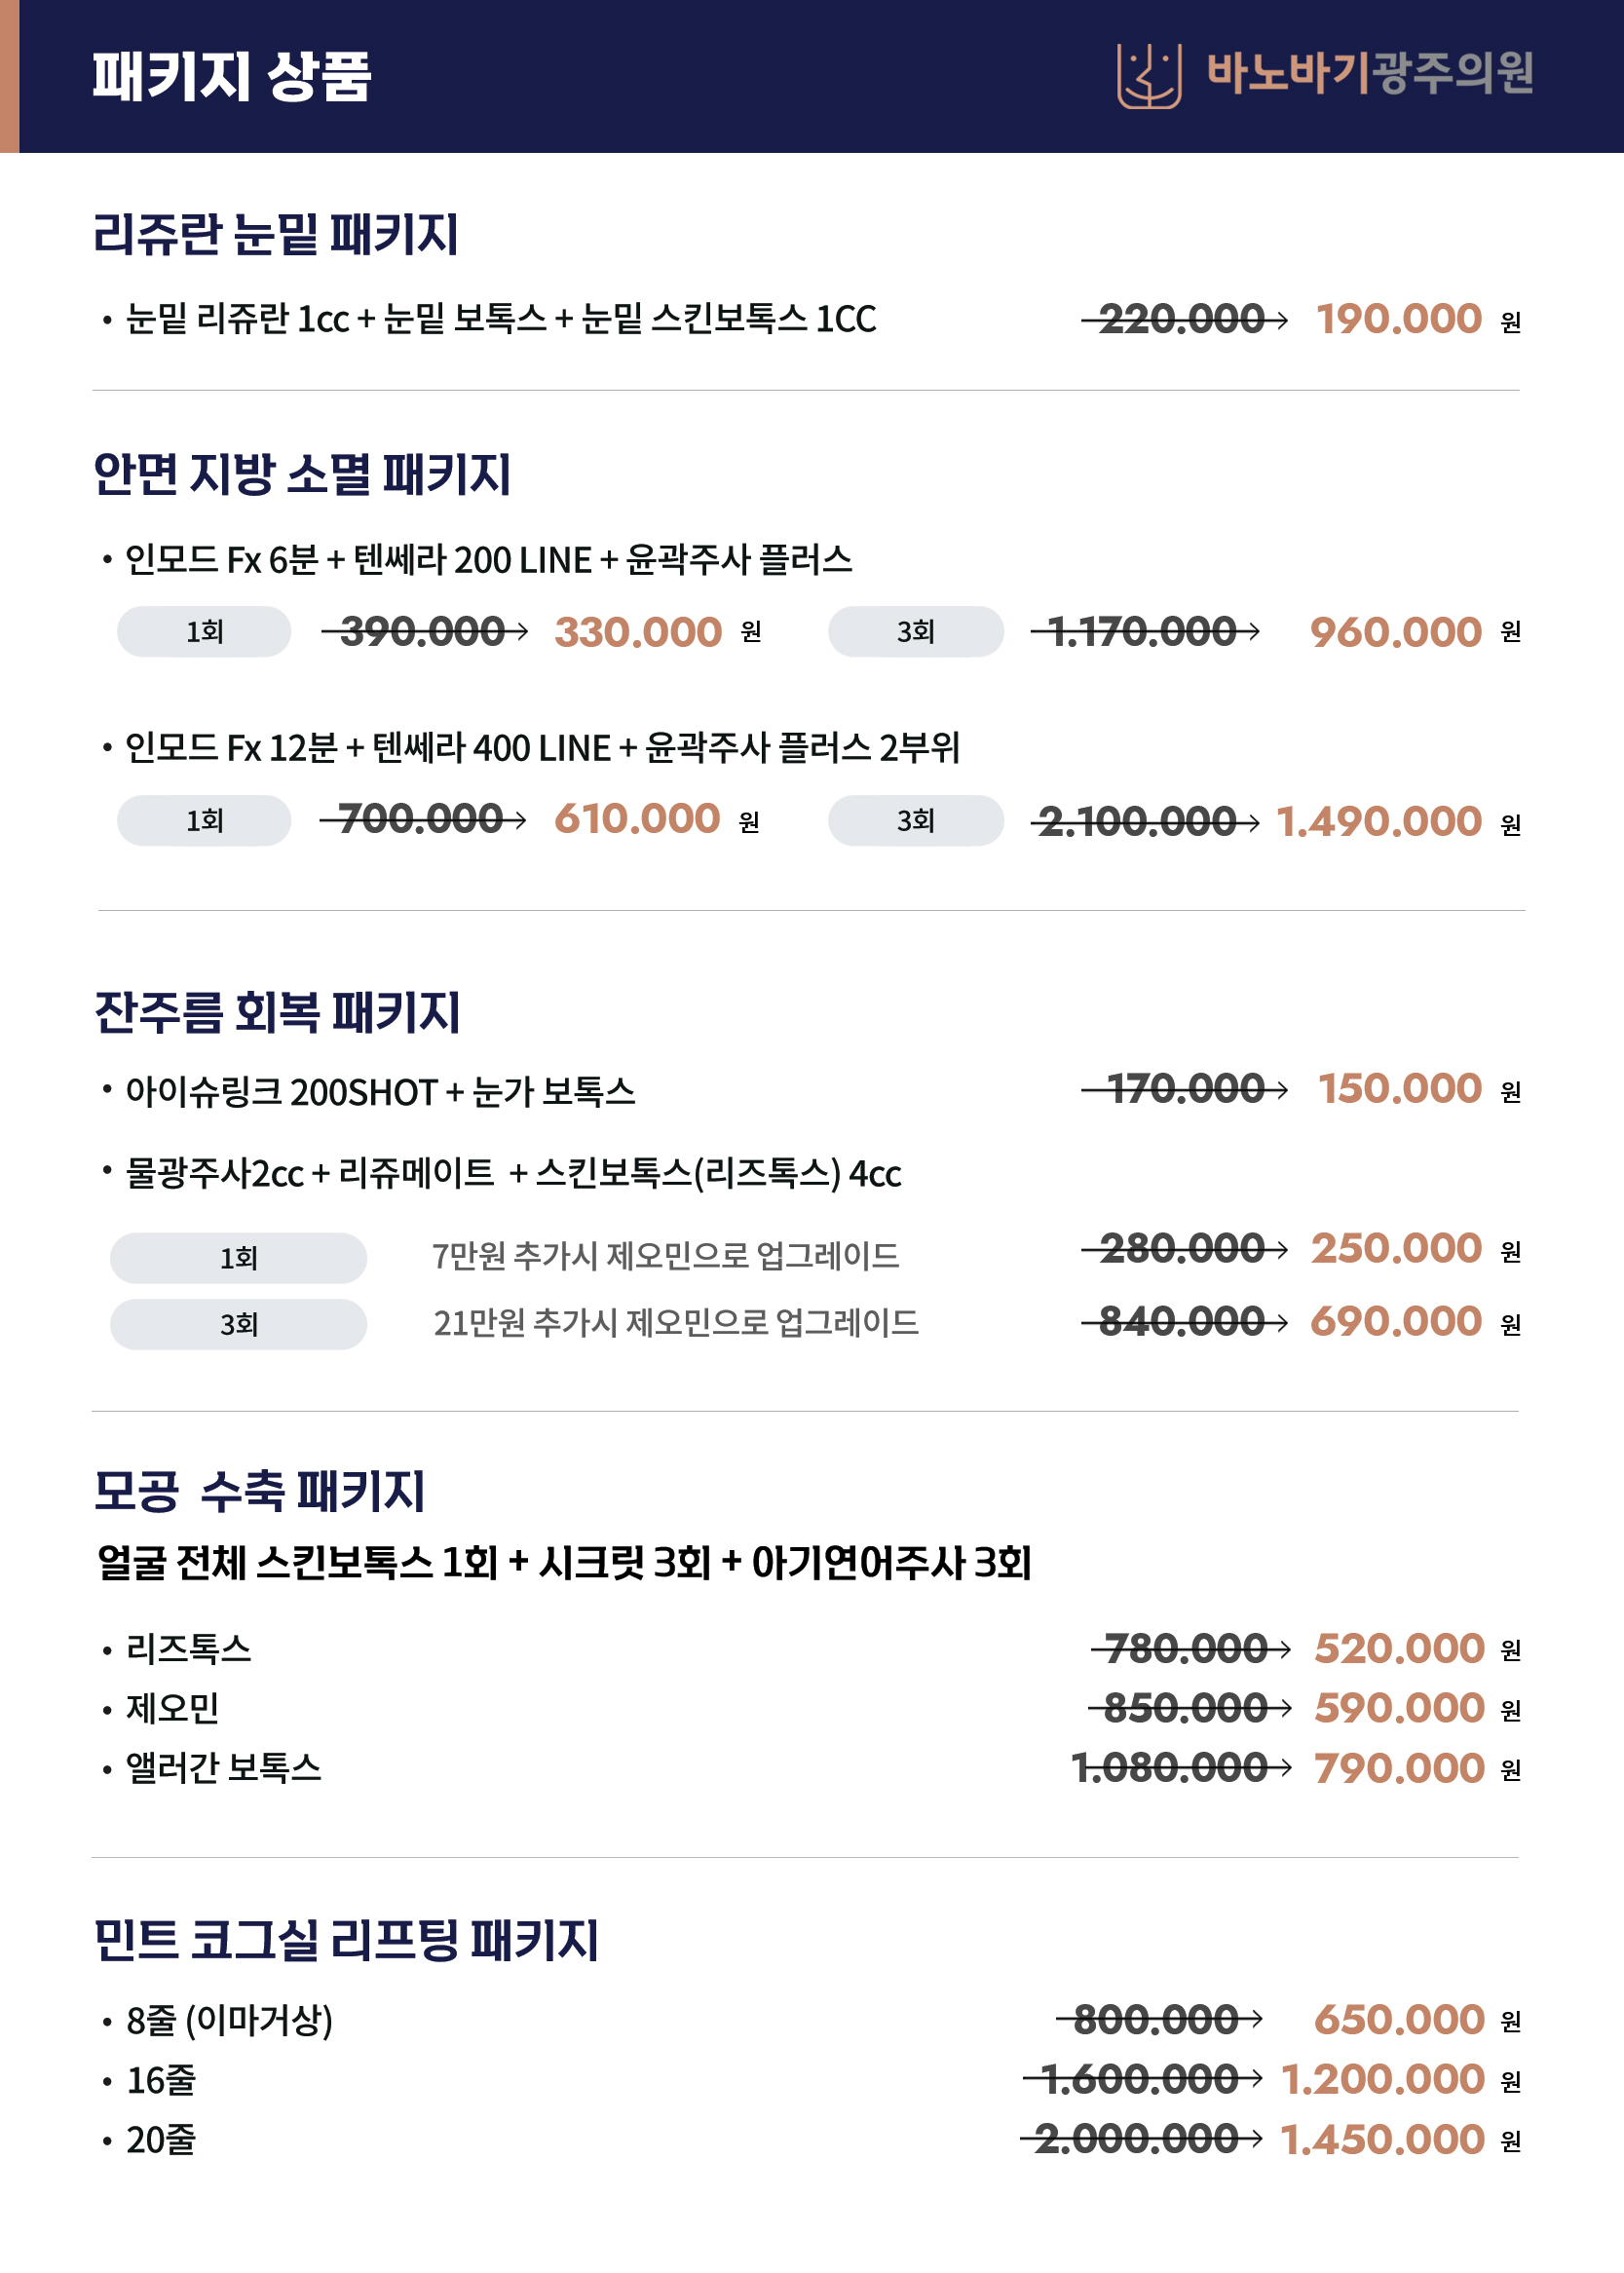Click the 3회 pill beside 1.170.000
1624x2273 pixels.
click(x=915, y=631)
